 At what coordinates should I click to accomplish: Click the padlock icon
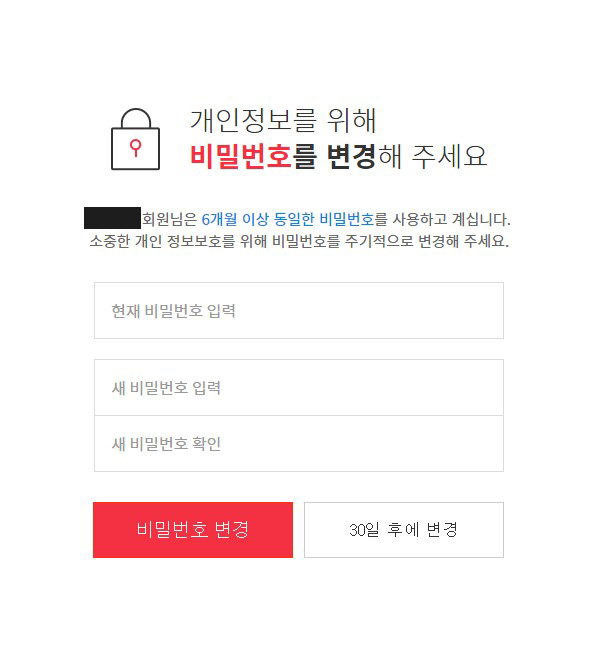pos(135,139)
